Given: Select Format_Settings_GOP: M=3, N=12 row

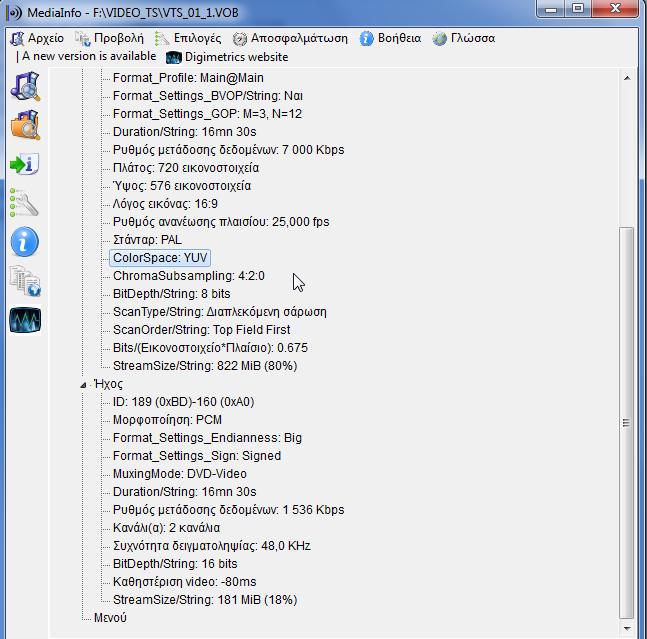Looking at the screenshot, I should (x=207, y=114).
